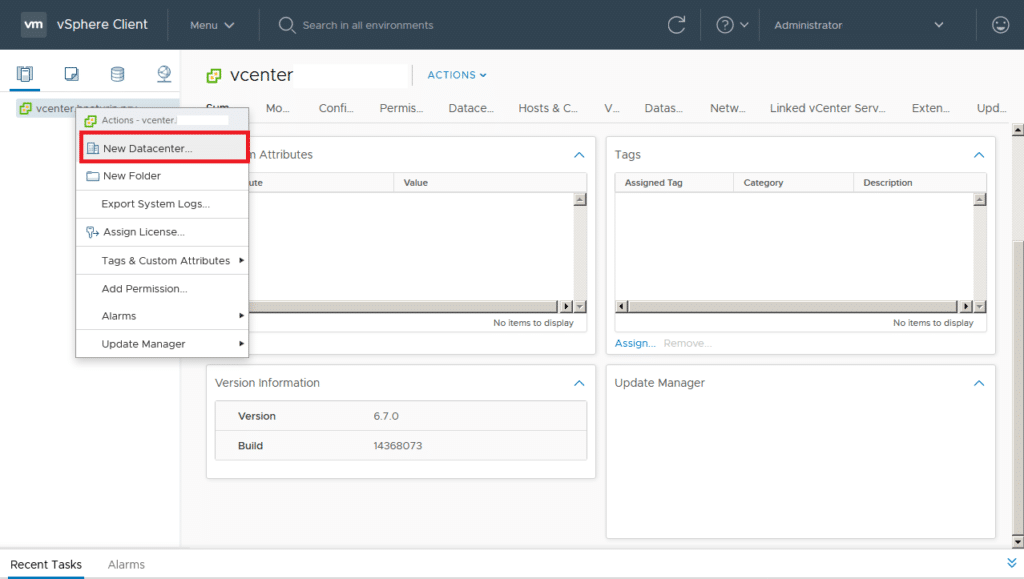Select New Folder from context menu

pos(162,176)
